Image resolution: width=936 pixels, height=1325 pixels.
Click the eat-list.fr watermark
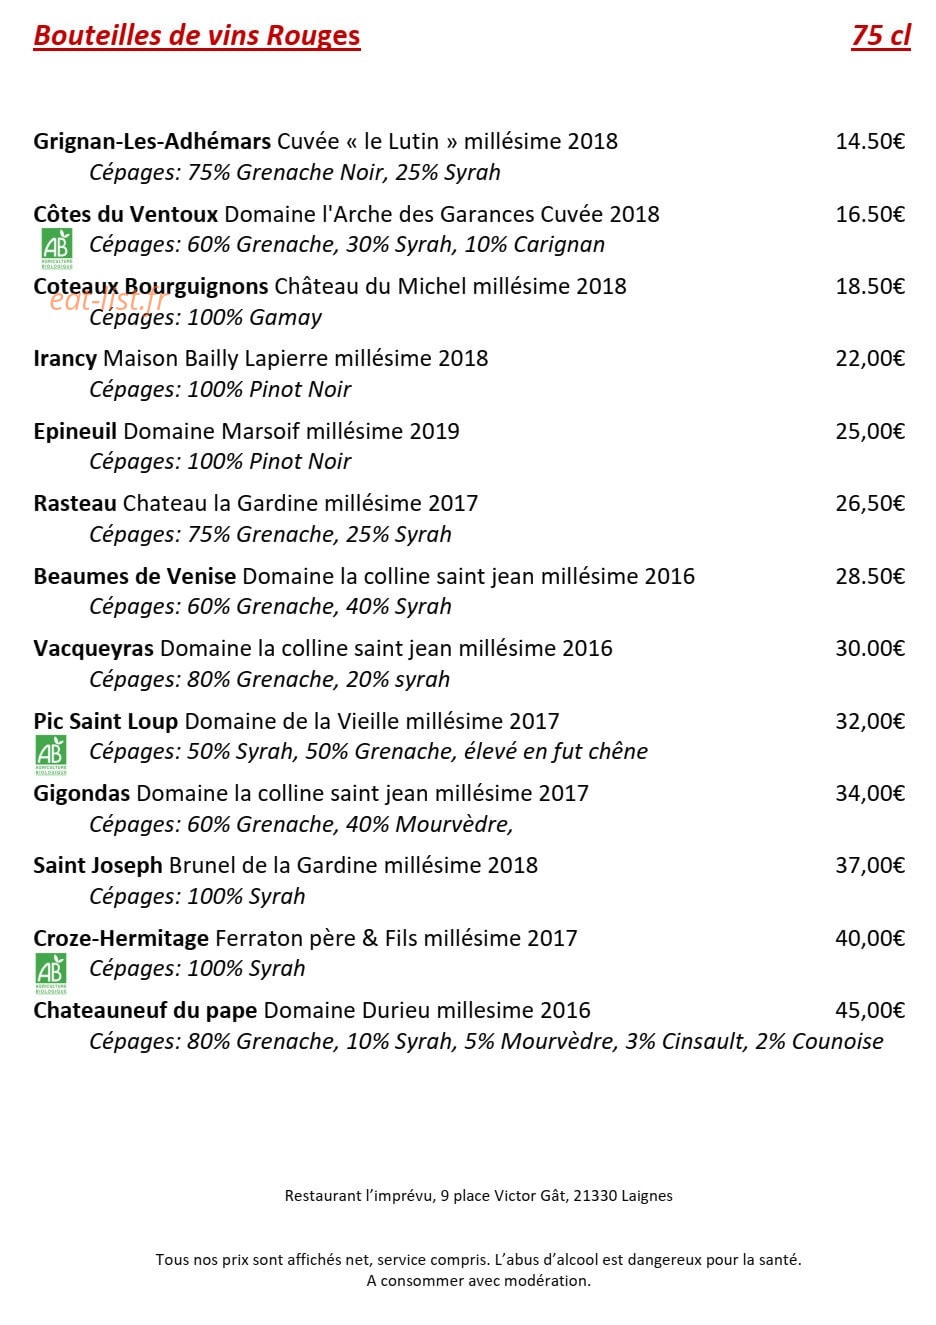[106, 299]
